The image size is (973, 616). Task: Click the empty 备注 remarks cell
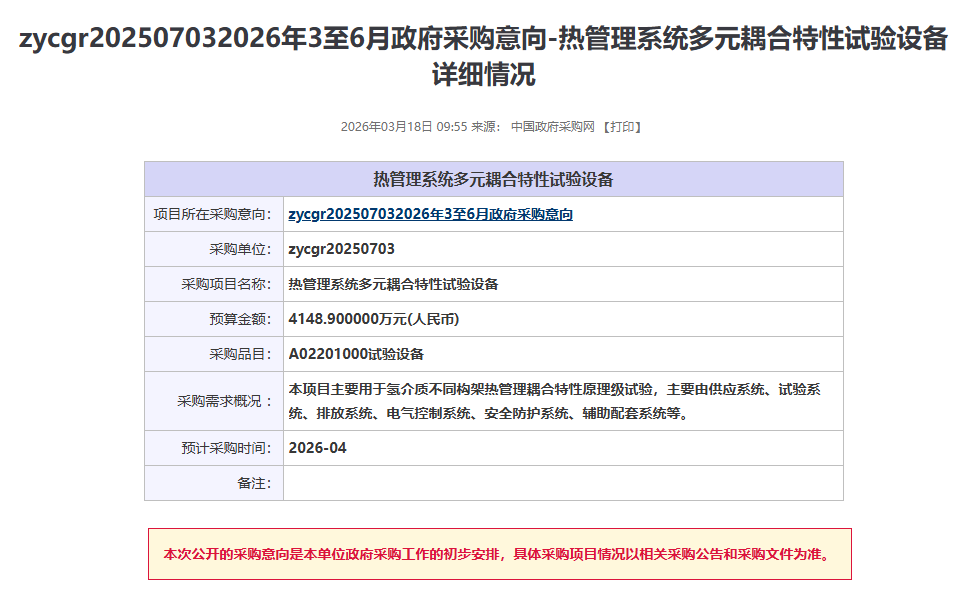pyautogui.click(x=562, y=483)
